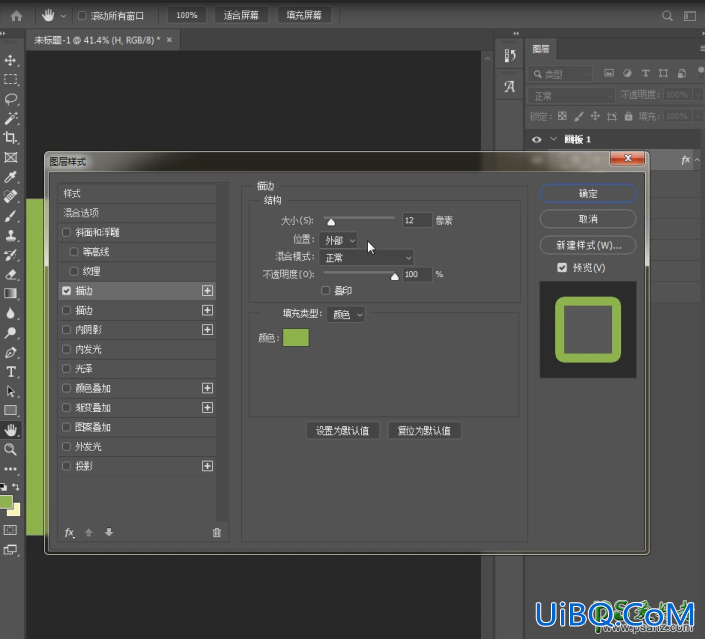Screen dimensions: 705x639
Task: Click the search icon at top right
Action: [x=667, y=16]
